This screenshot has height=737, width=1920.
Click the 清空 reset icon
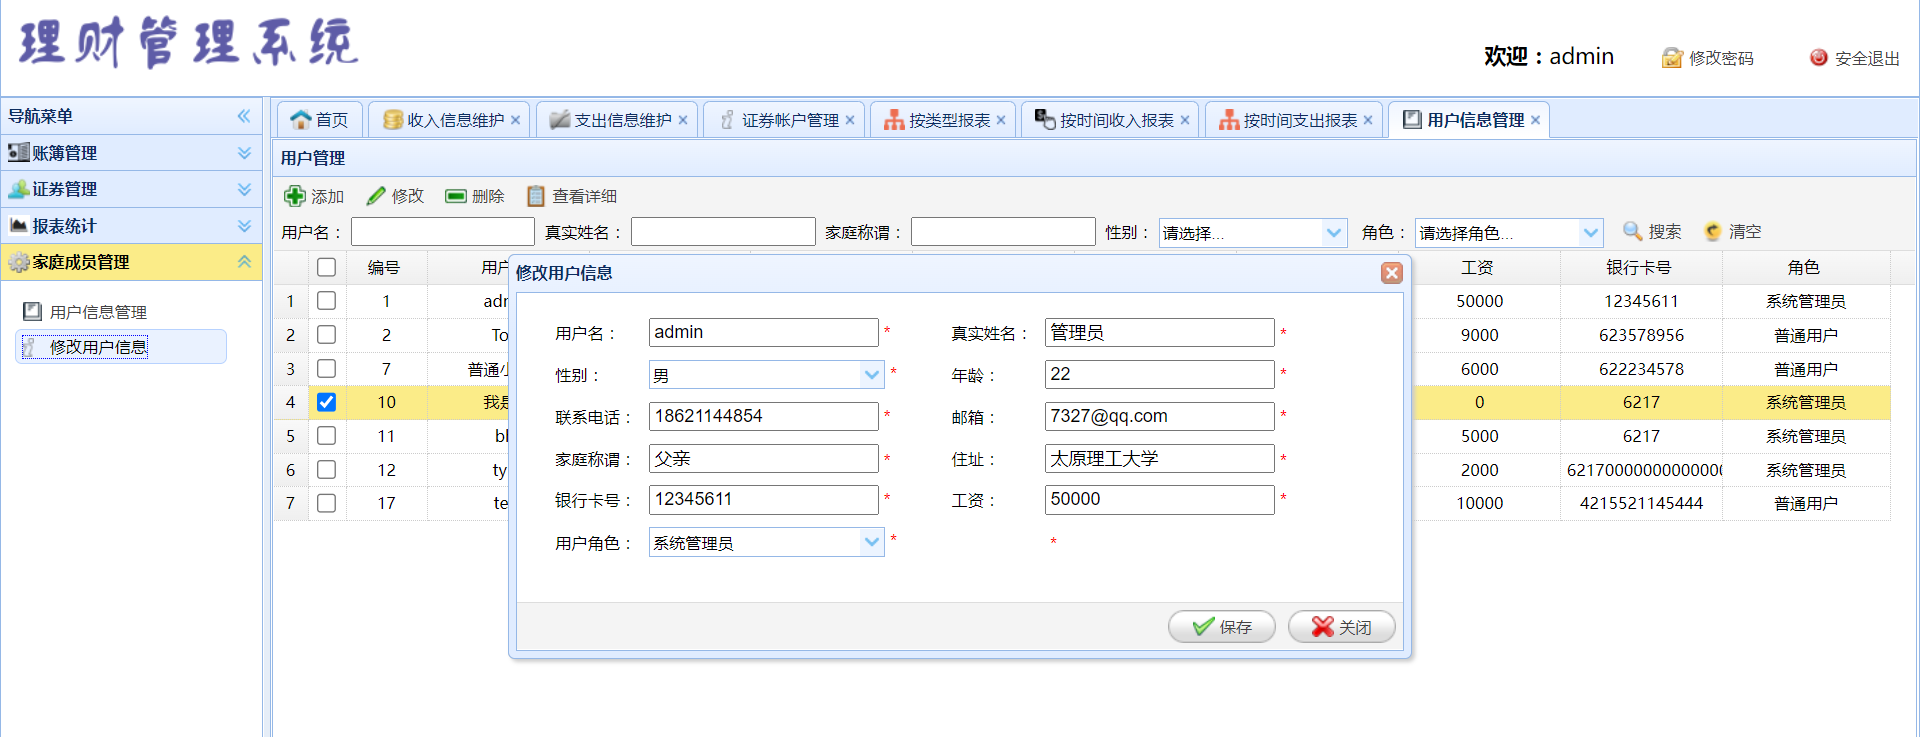(x=1712, y=231)
